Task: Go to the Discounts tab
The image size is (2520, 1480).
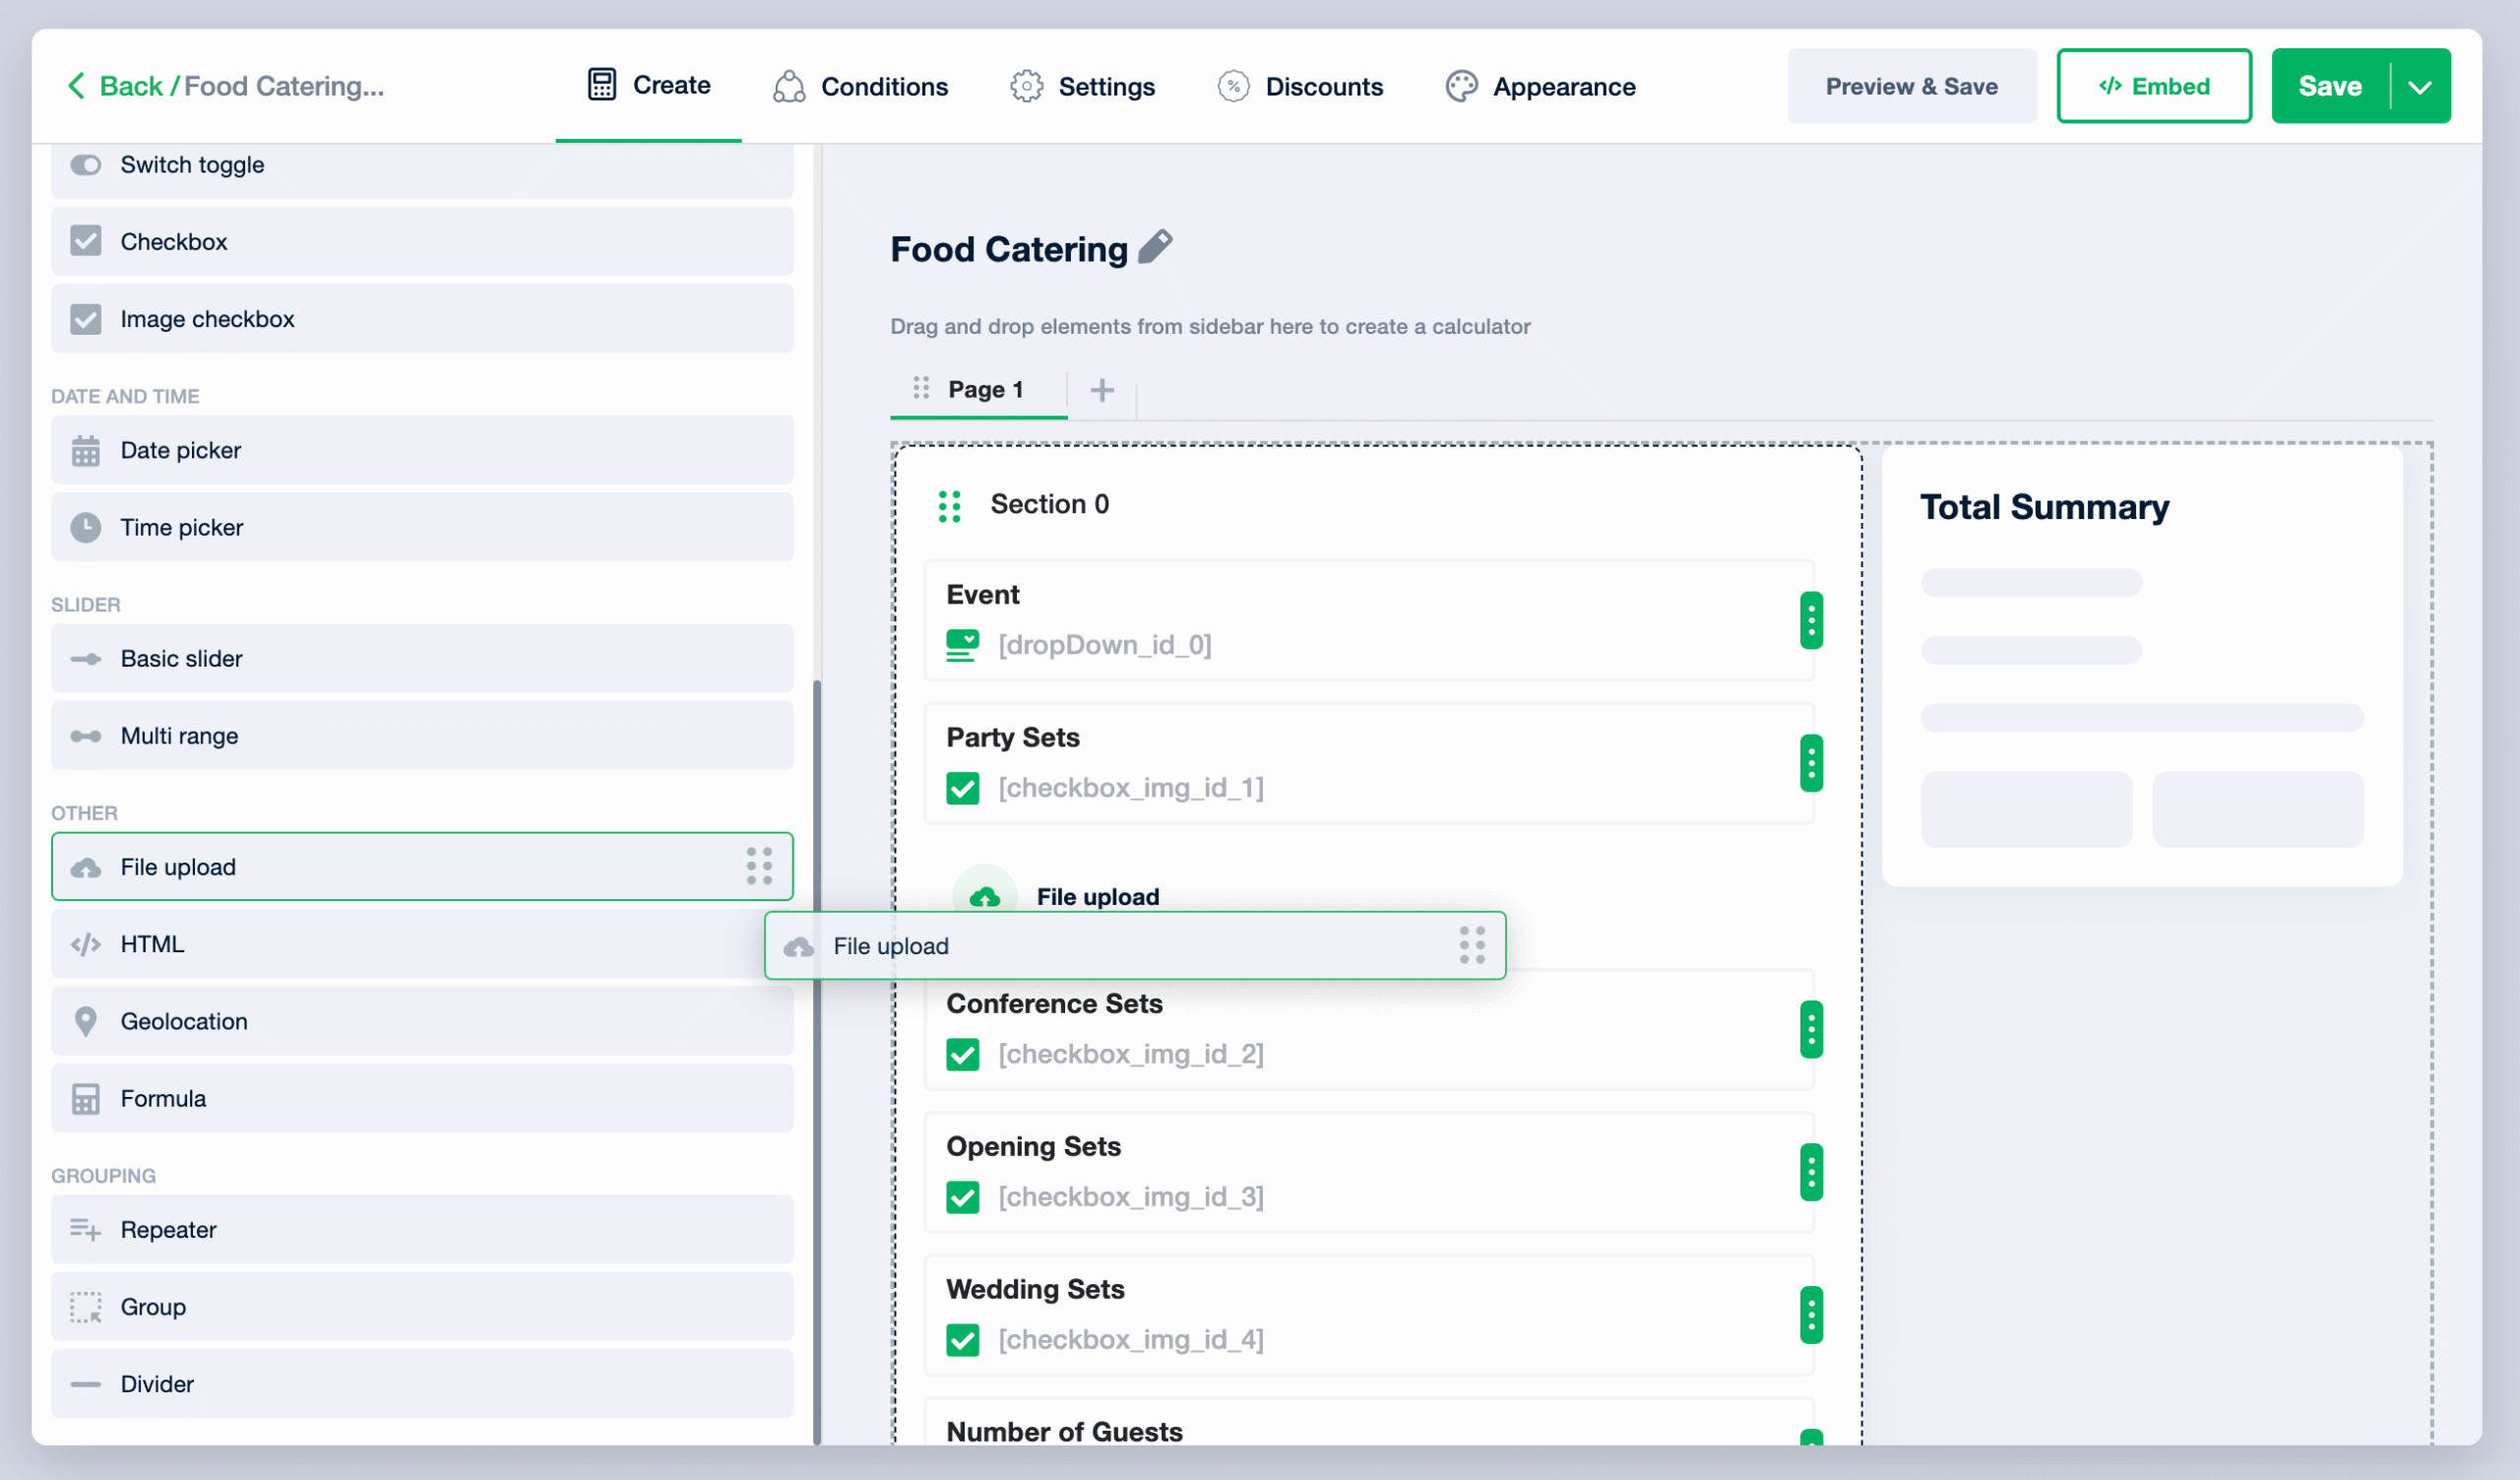Action: pyautogui.click(x=1300, y=87)
